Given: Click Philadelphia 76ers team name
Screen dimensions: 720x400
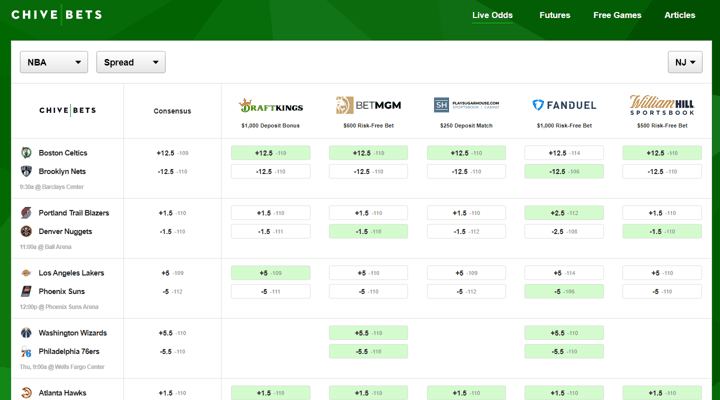Looking at the screenshot, I should [69, 351].
